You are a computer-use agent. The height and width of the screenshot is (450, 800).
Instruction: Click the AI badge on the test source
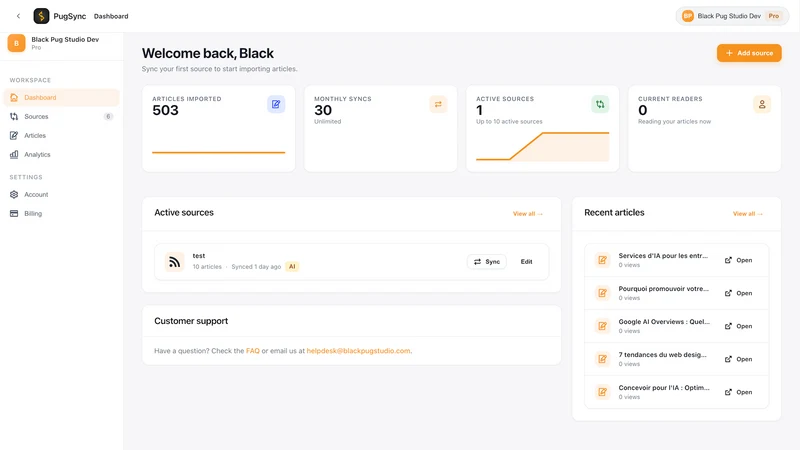[x=292, y=266]
